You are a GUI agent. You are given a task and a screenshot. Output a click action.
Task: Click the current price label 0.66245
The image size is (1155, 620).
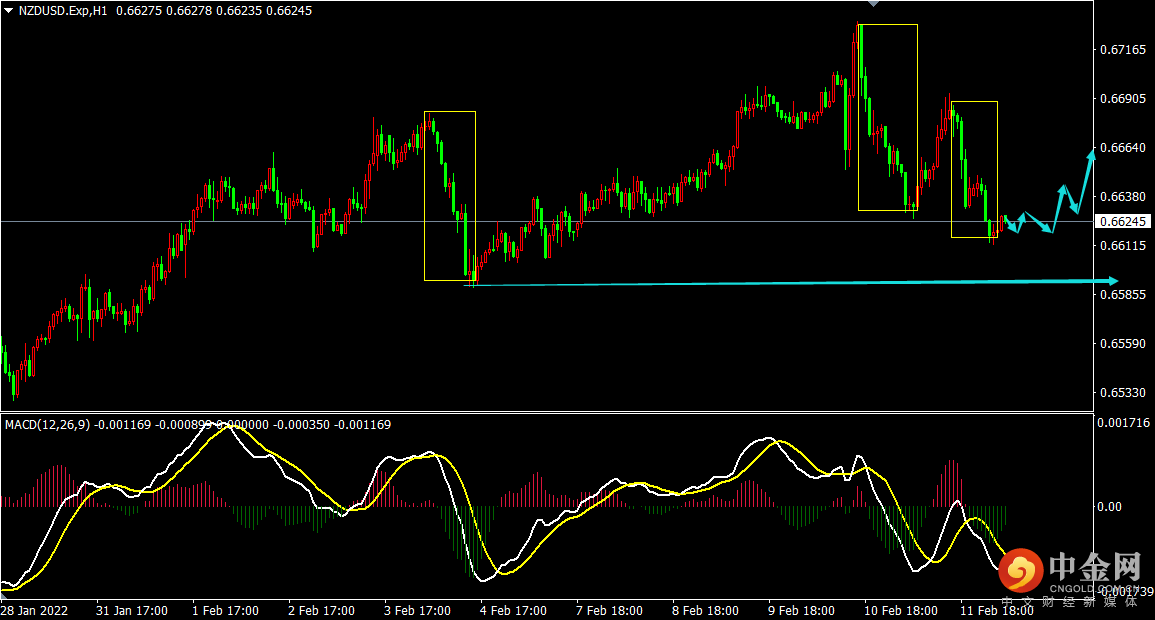(1123, 222)
